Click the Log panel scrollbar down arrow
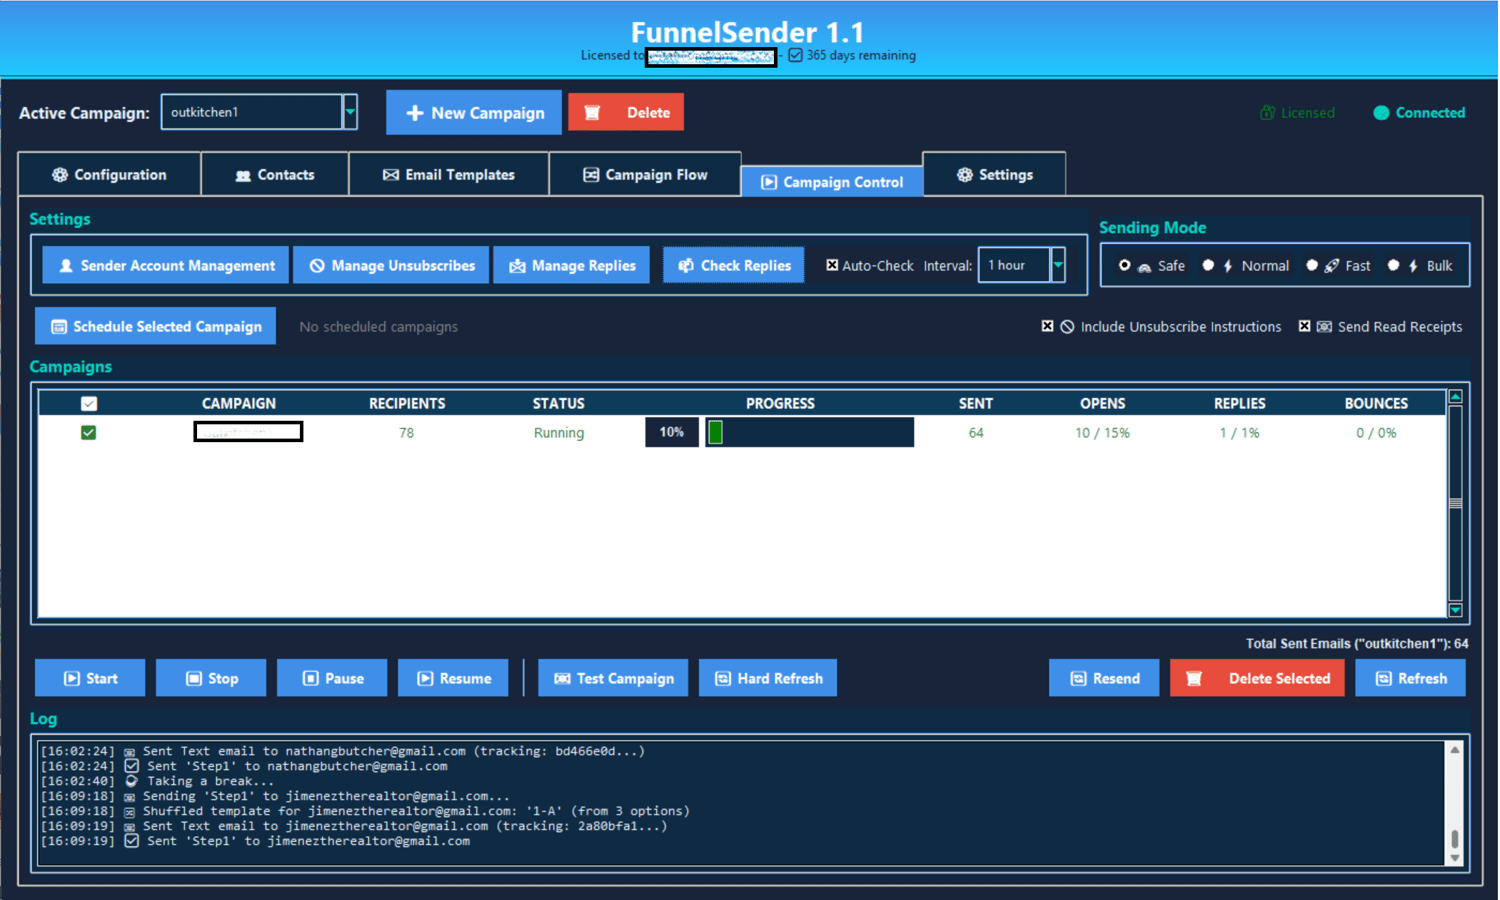1500x900 pixels. pyautogui.click(x=1455, y=859)
